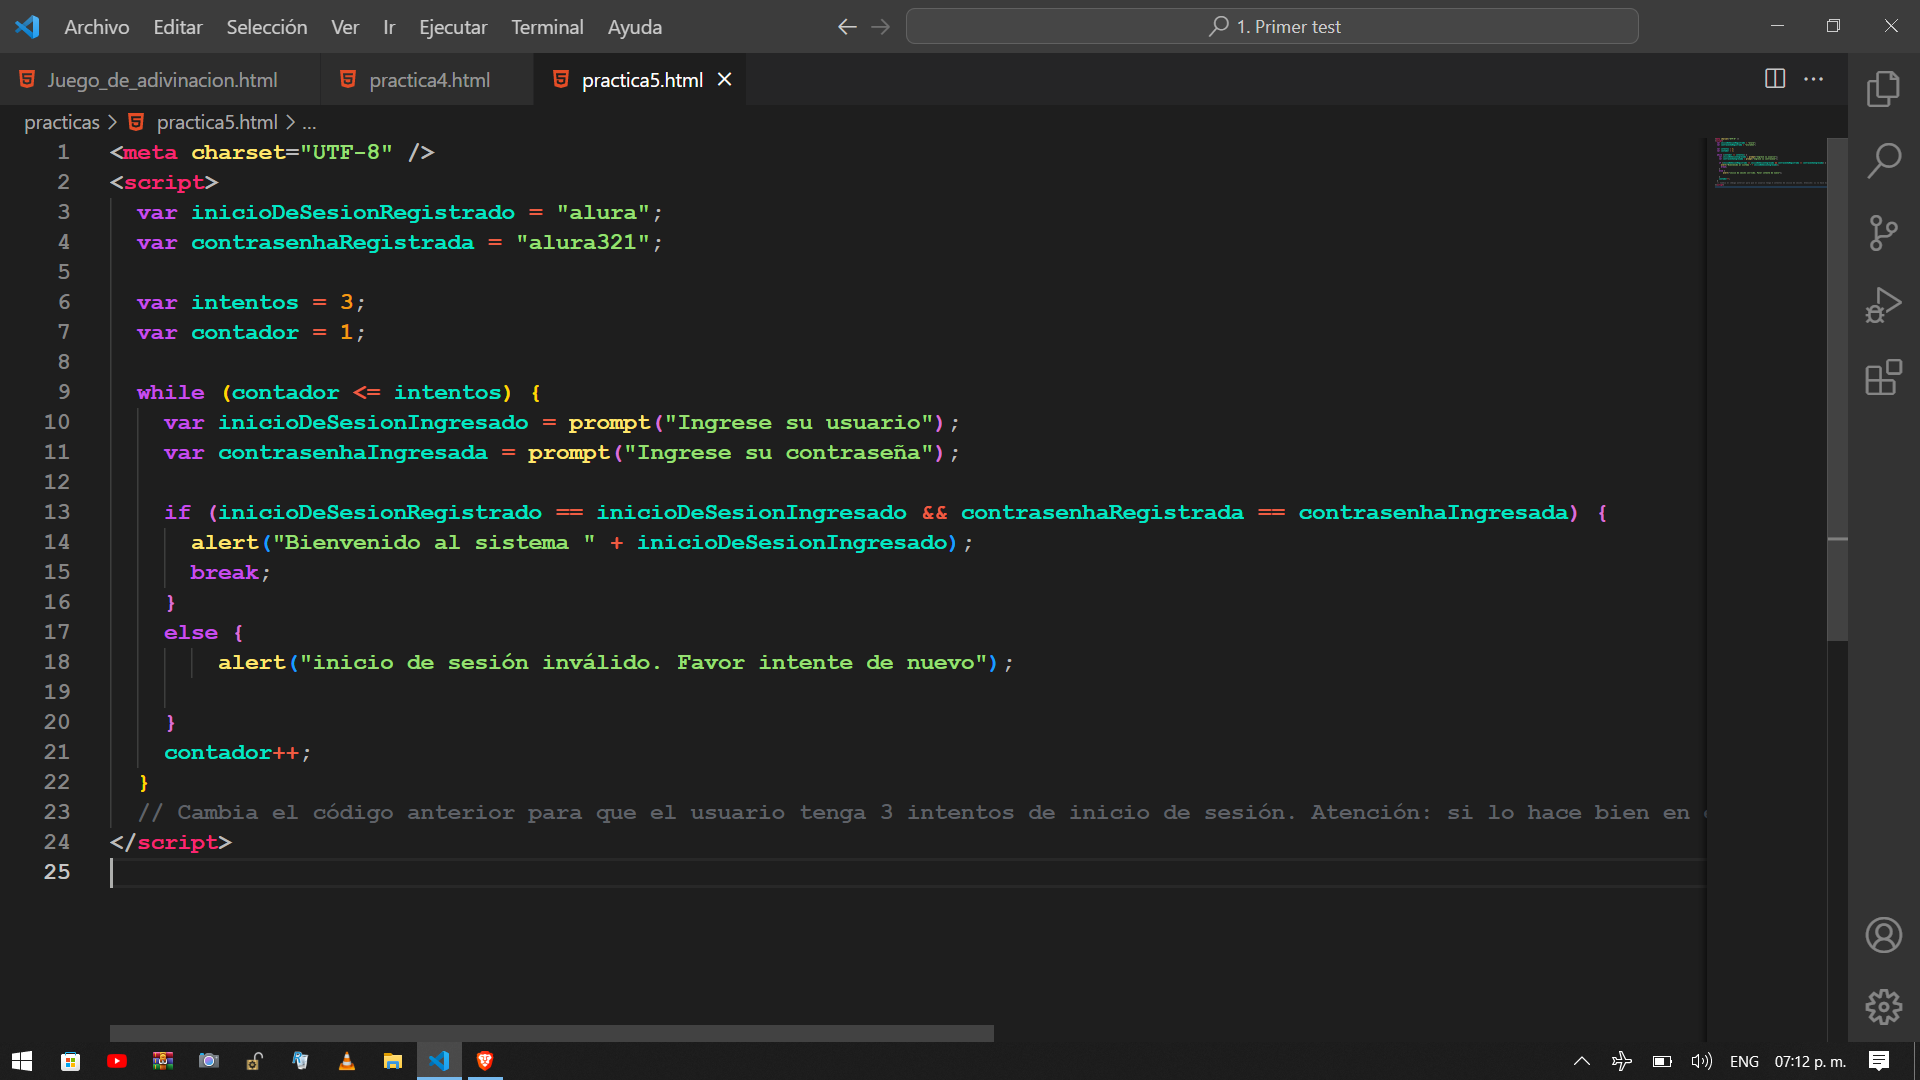Click line number 13 in the gutter
Viewport: 1920px width, 1080px height.
click(57, 512)
